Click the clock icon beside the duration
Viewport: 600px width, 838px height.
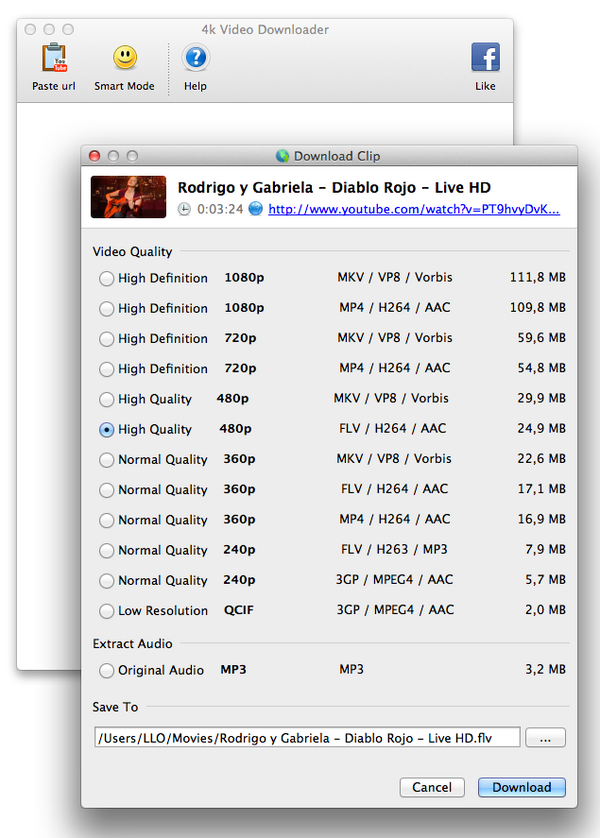184,209
